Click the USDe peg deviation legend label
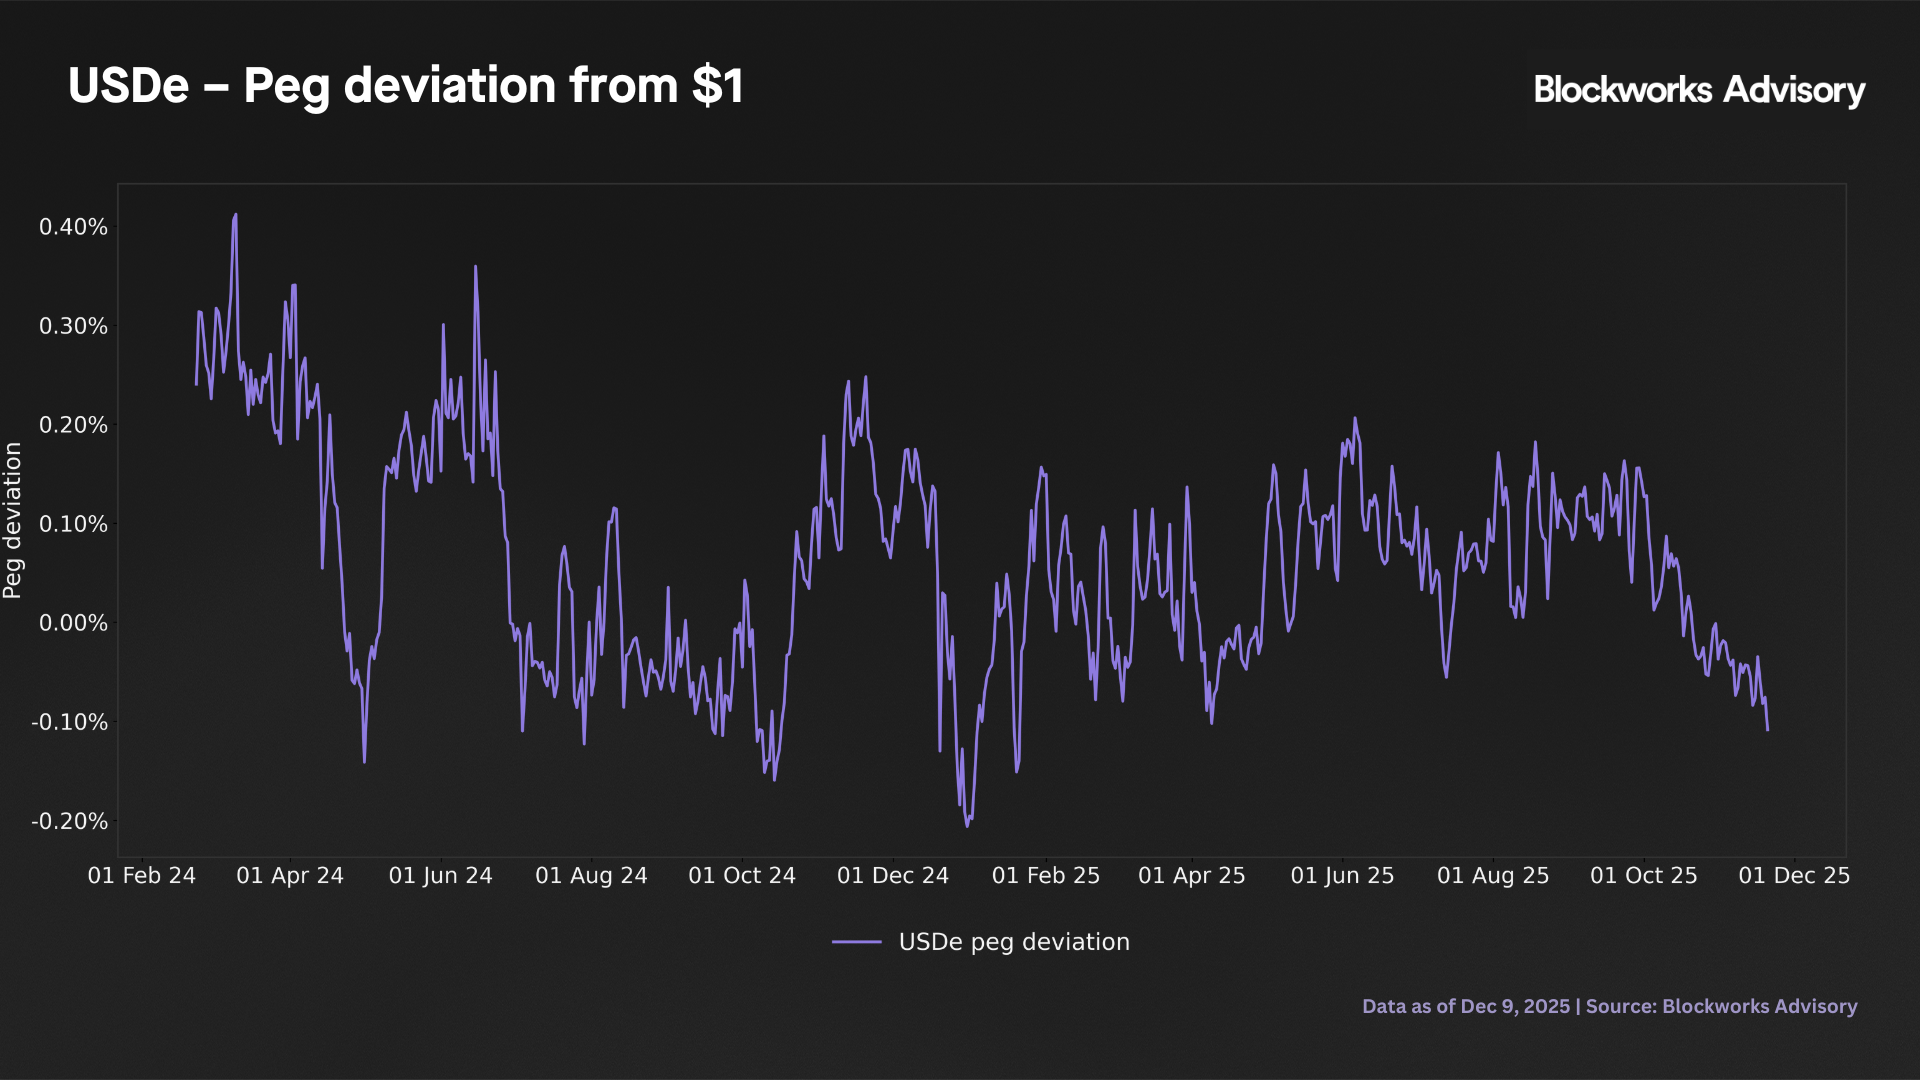The width and height of the screenshot is (1920, 1080). pyautogui.click(x=1013, y=942)
